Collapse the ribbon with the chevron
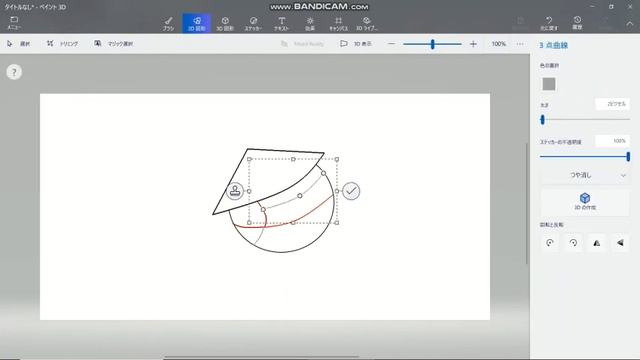 [630, 24]
